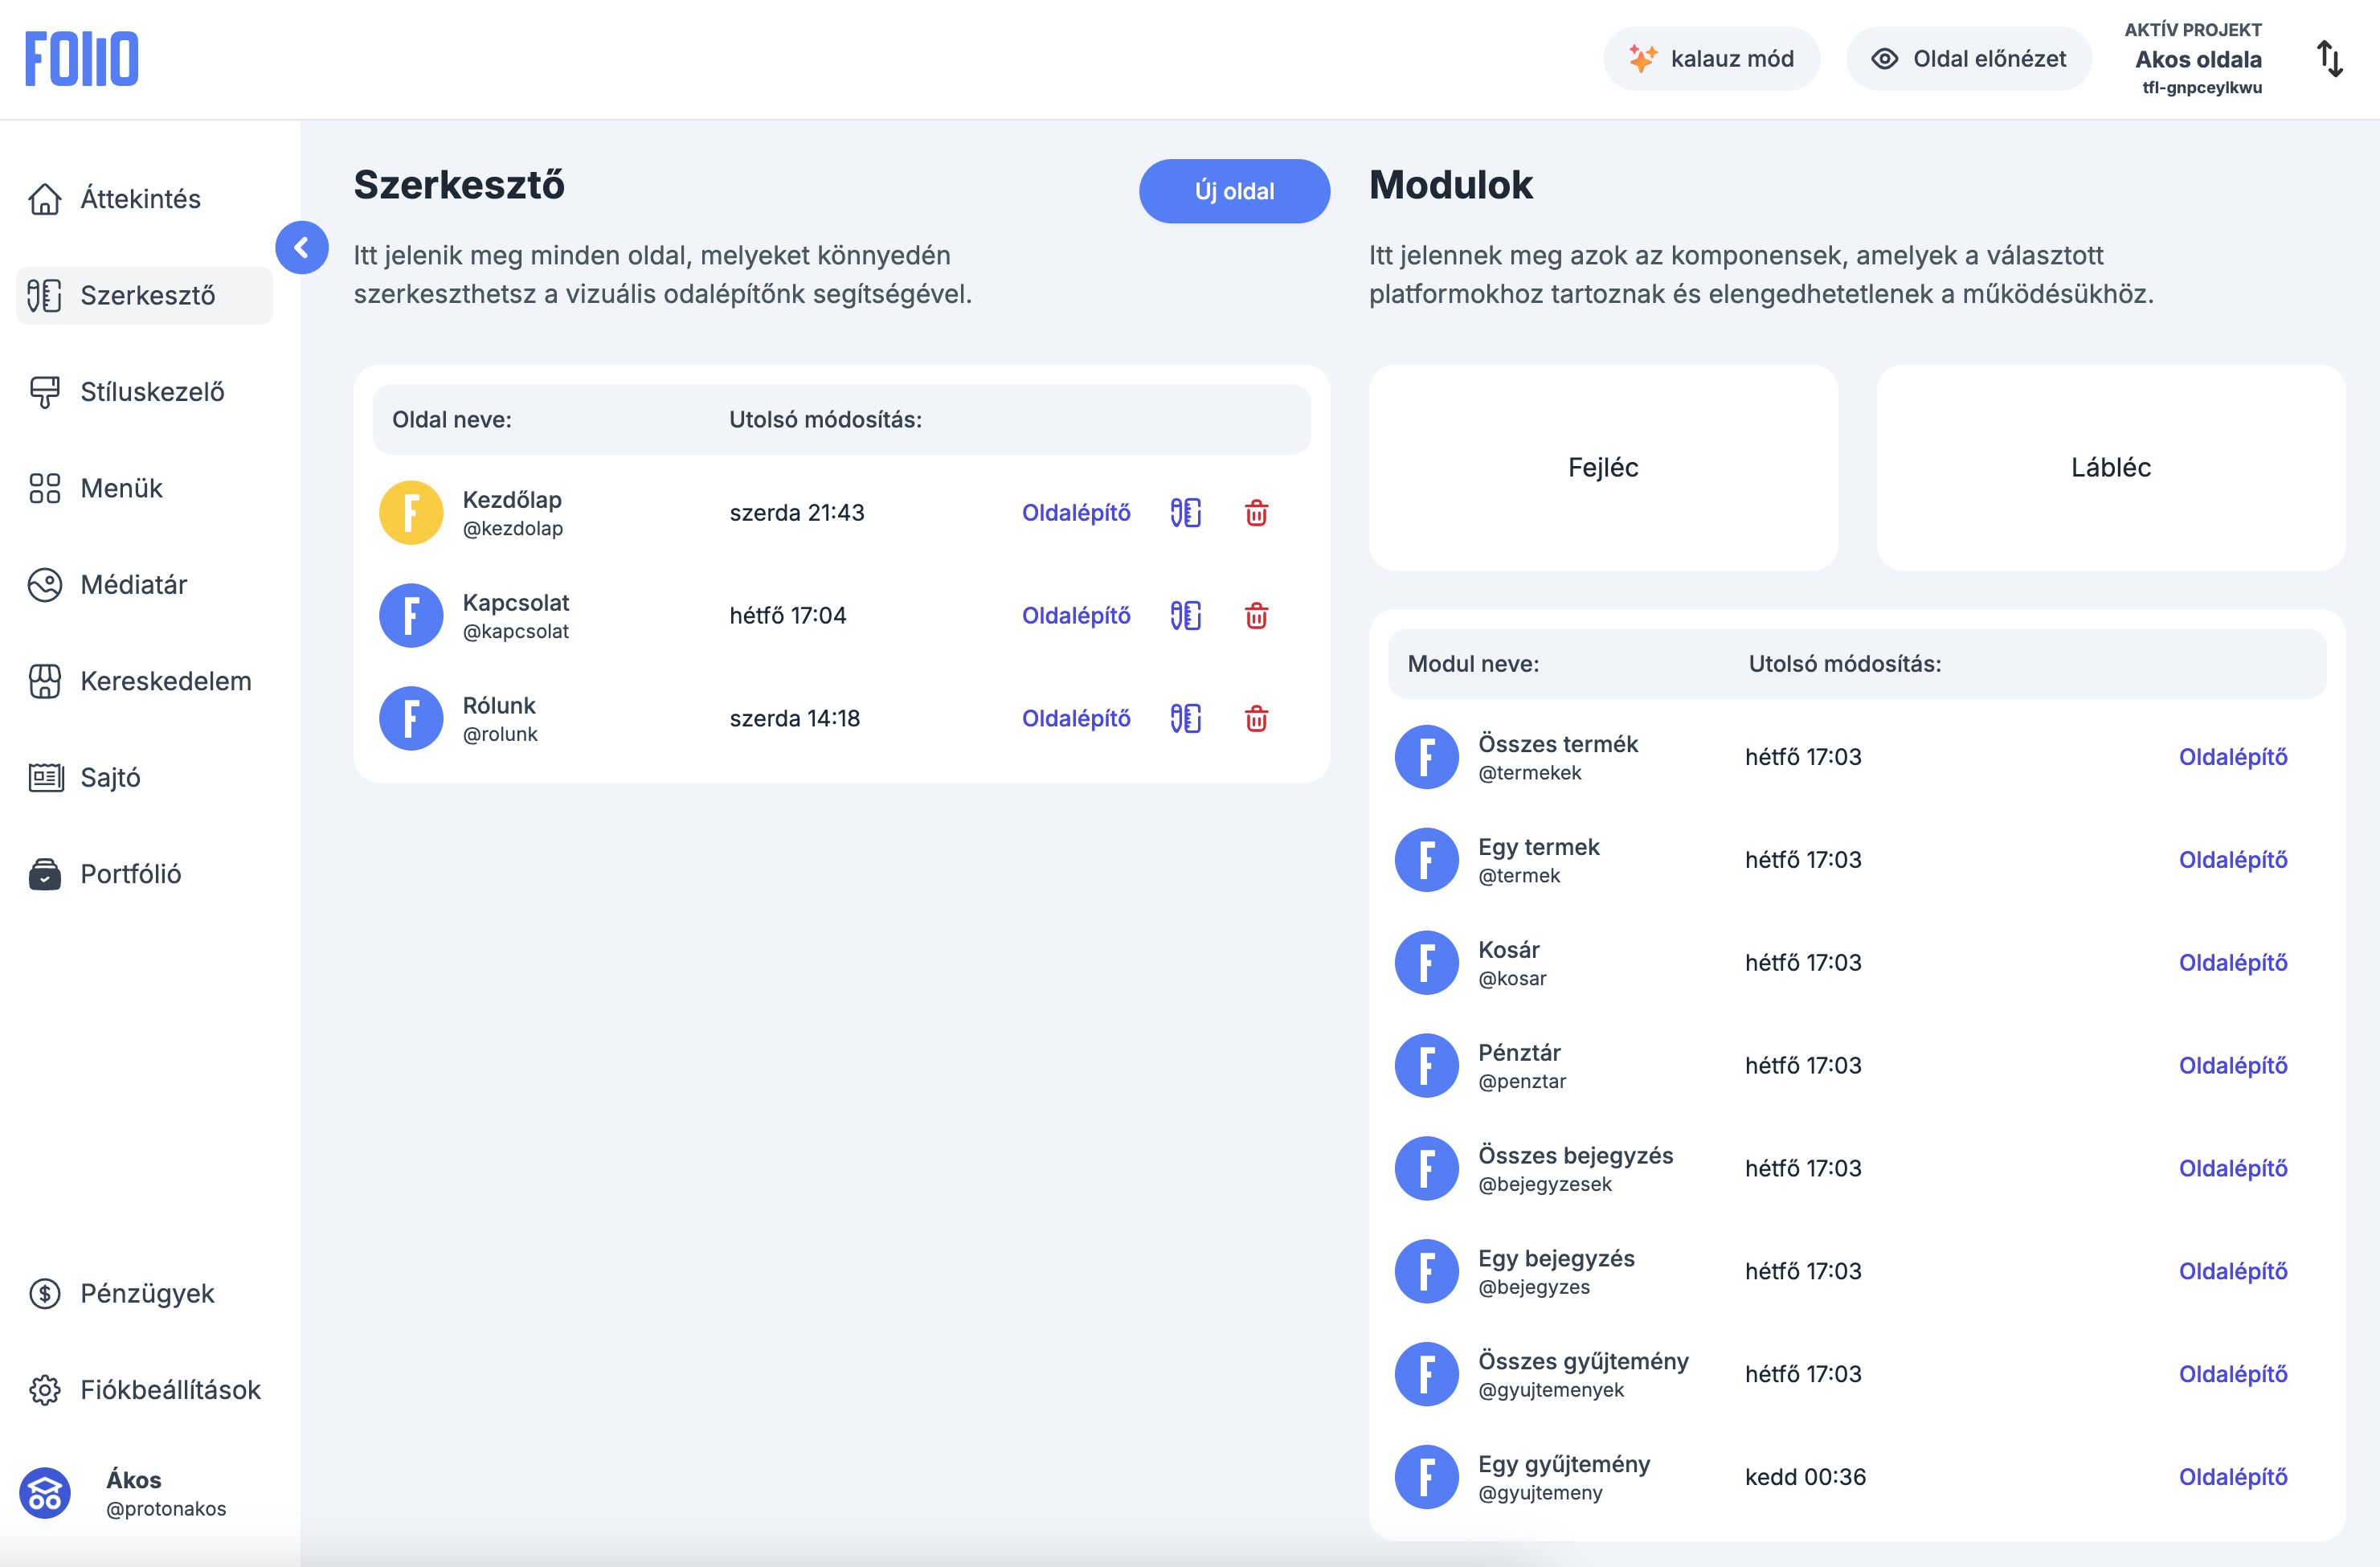Delete the Kezdőlap page with trash icon
This screenshot has width=2380, height=1567.
pyautogui.click(x=1256, y=513)
